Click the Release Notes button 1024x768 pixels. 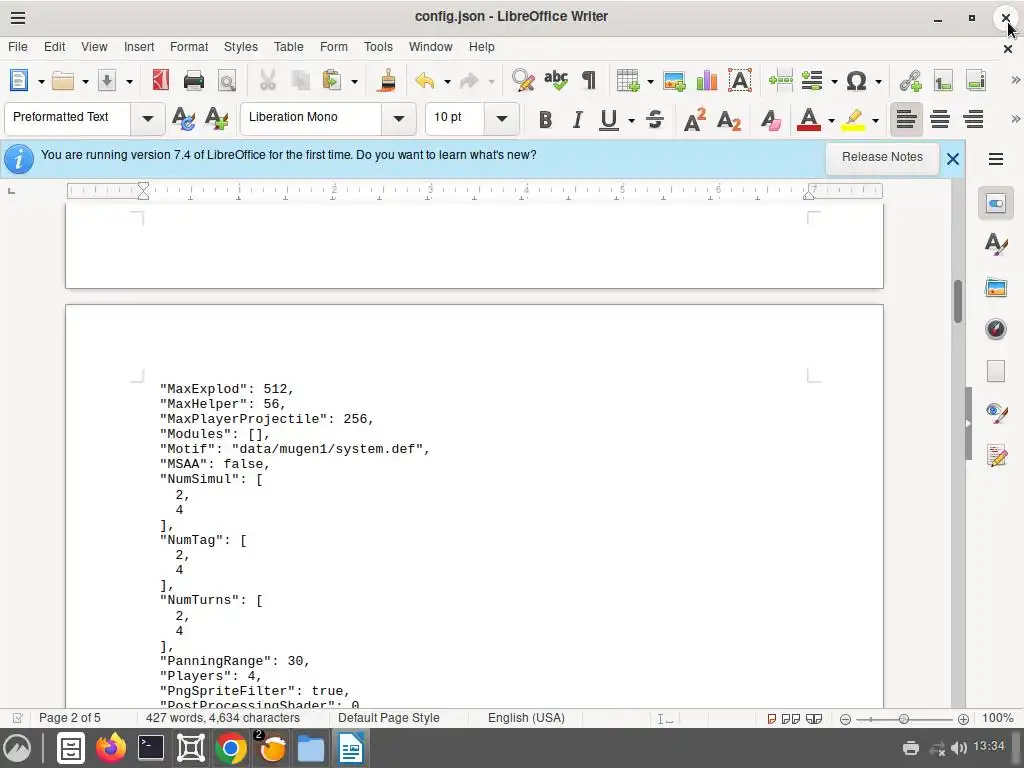coord(882,157)
